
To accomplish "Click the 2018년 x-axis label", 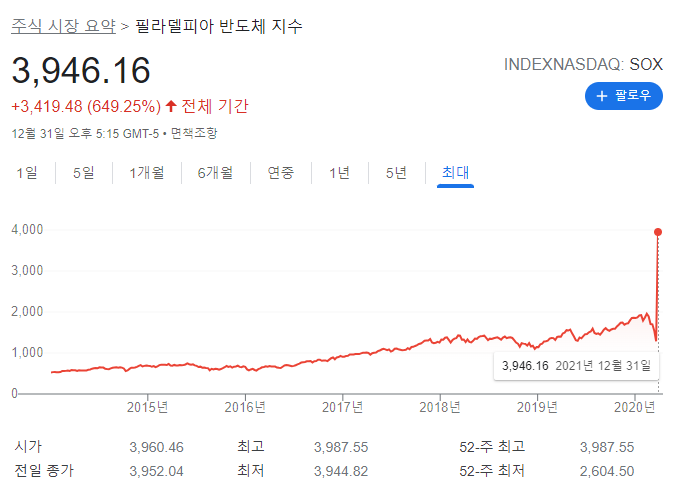I will pyautogui.click(x=440, y=407).
